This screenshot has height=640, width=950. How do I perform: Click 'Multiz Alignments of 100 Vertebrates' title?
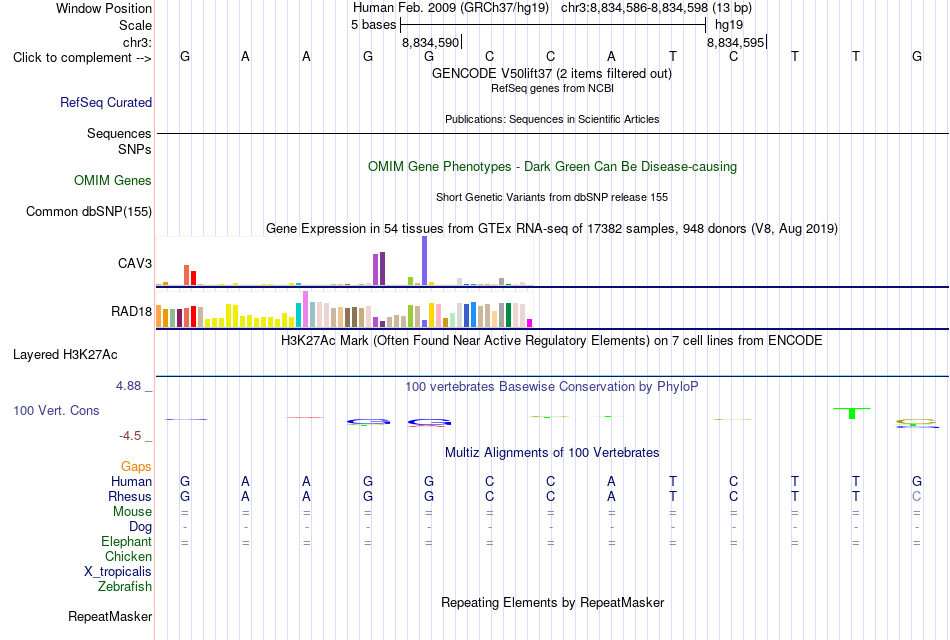tap(552, 453)
